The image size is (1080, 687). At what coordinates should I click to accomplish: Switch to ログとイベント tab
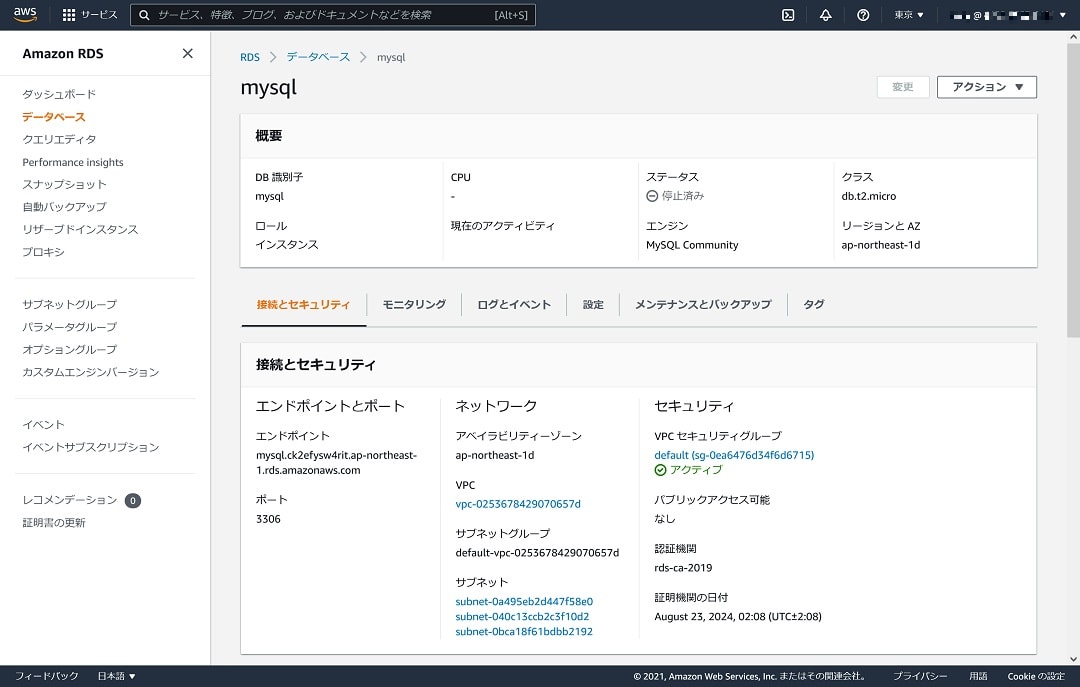tap(514, 305)
